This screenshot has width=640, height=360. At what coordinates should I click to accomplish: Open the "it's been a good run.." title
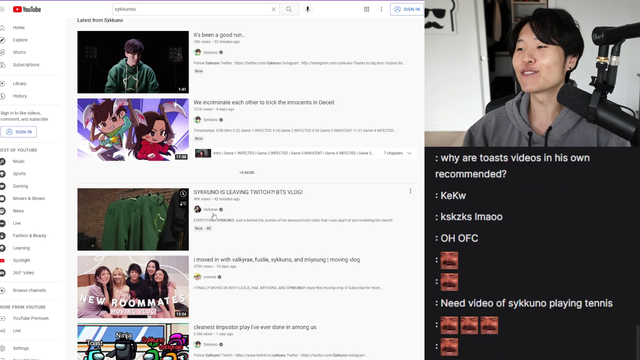tap(219, 35)
